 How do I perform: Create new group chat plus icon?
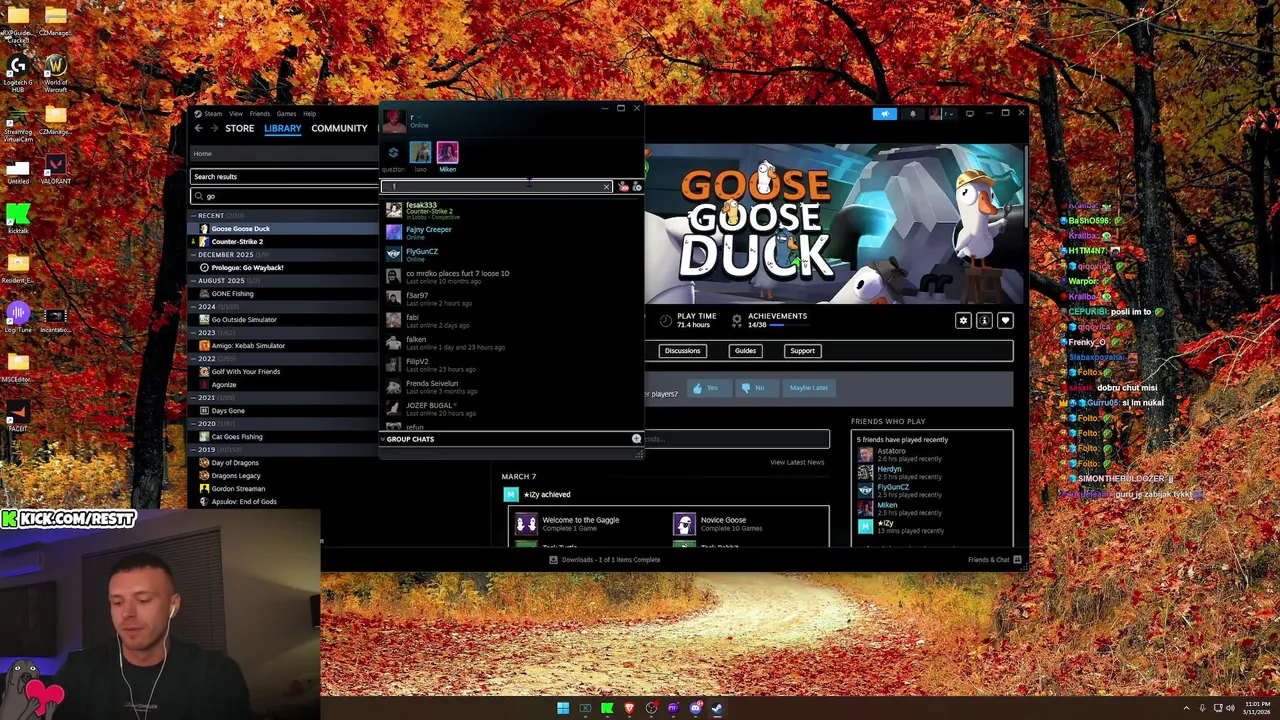coord(636,439)
